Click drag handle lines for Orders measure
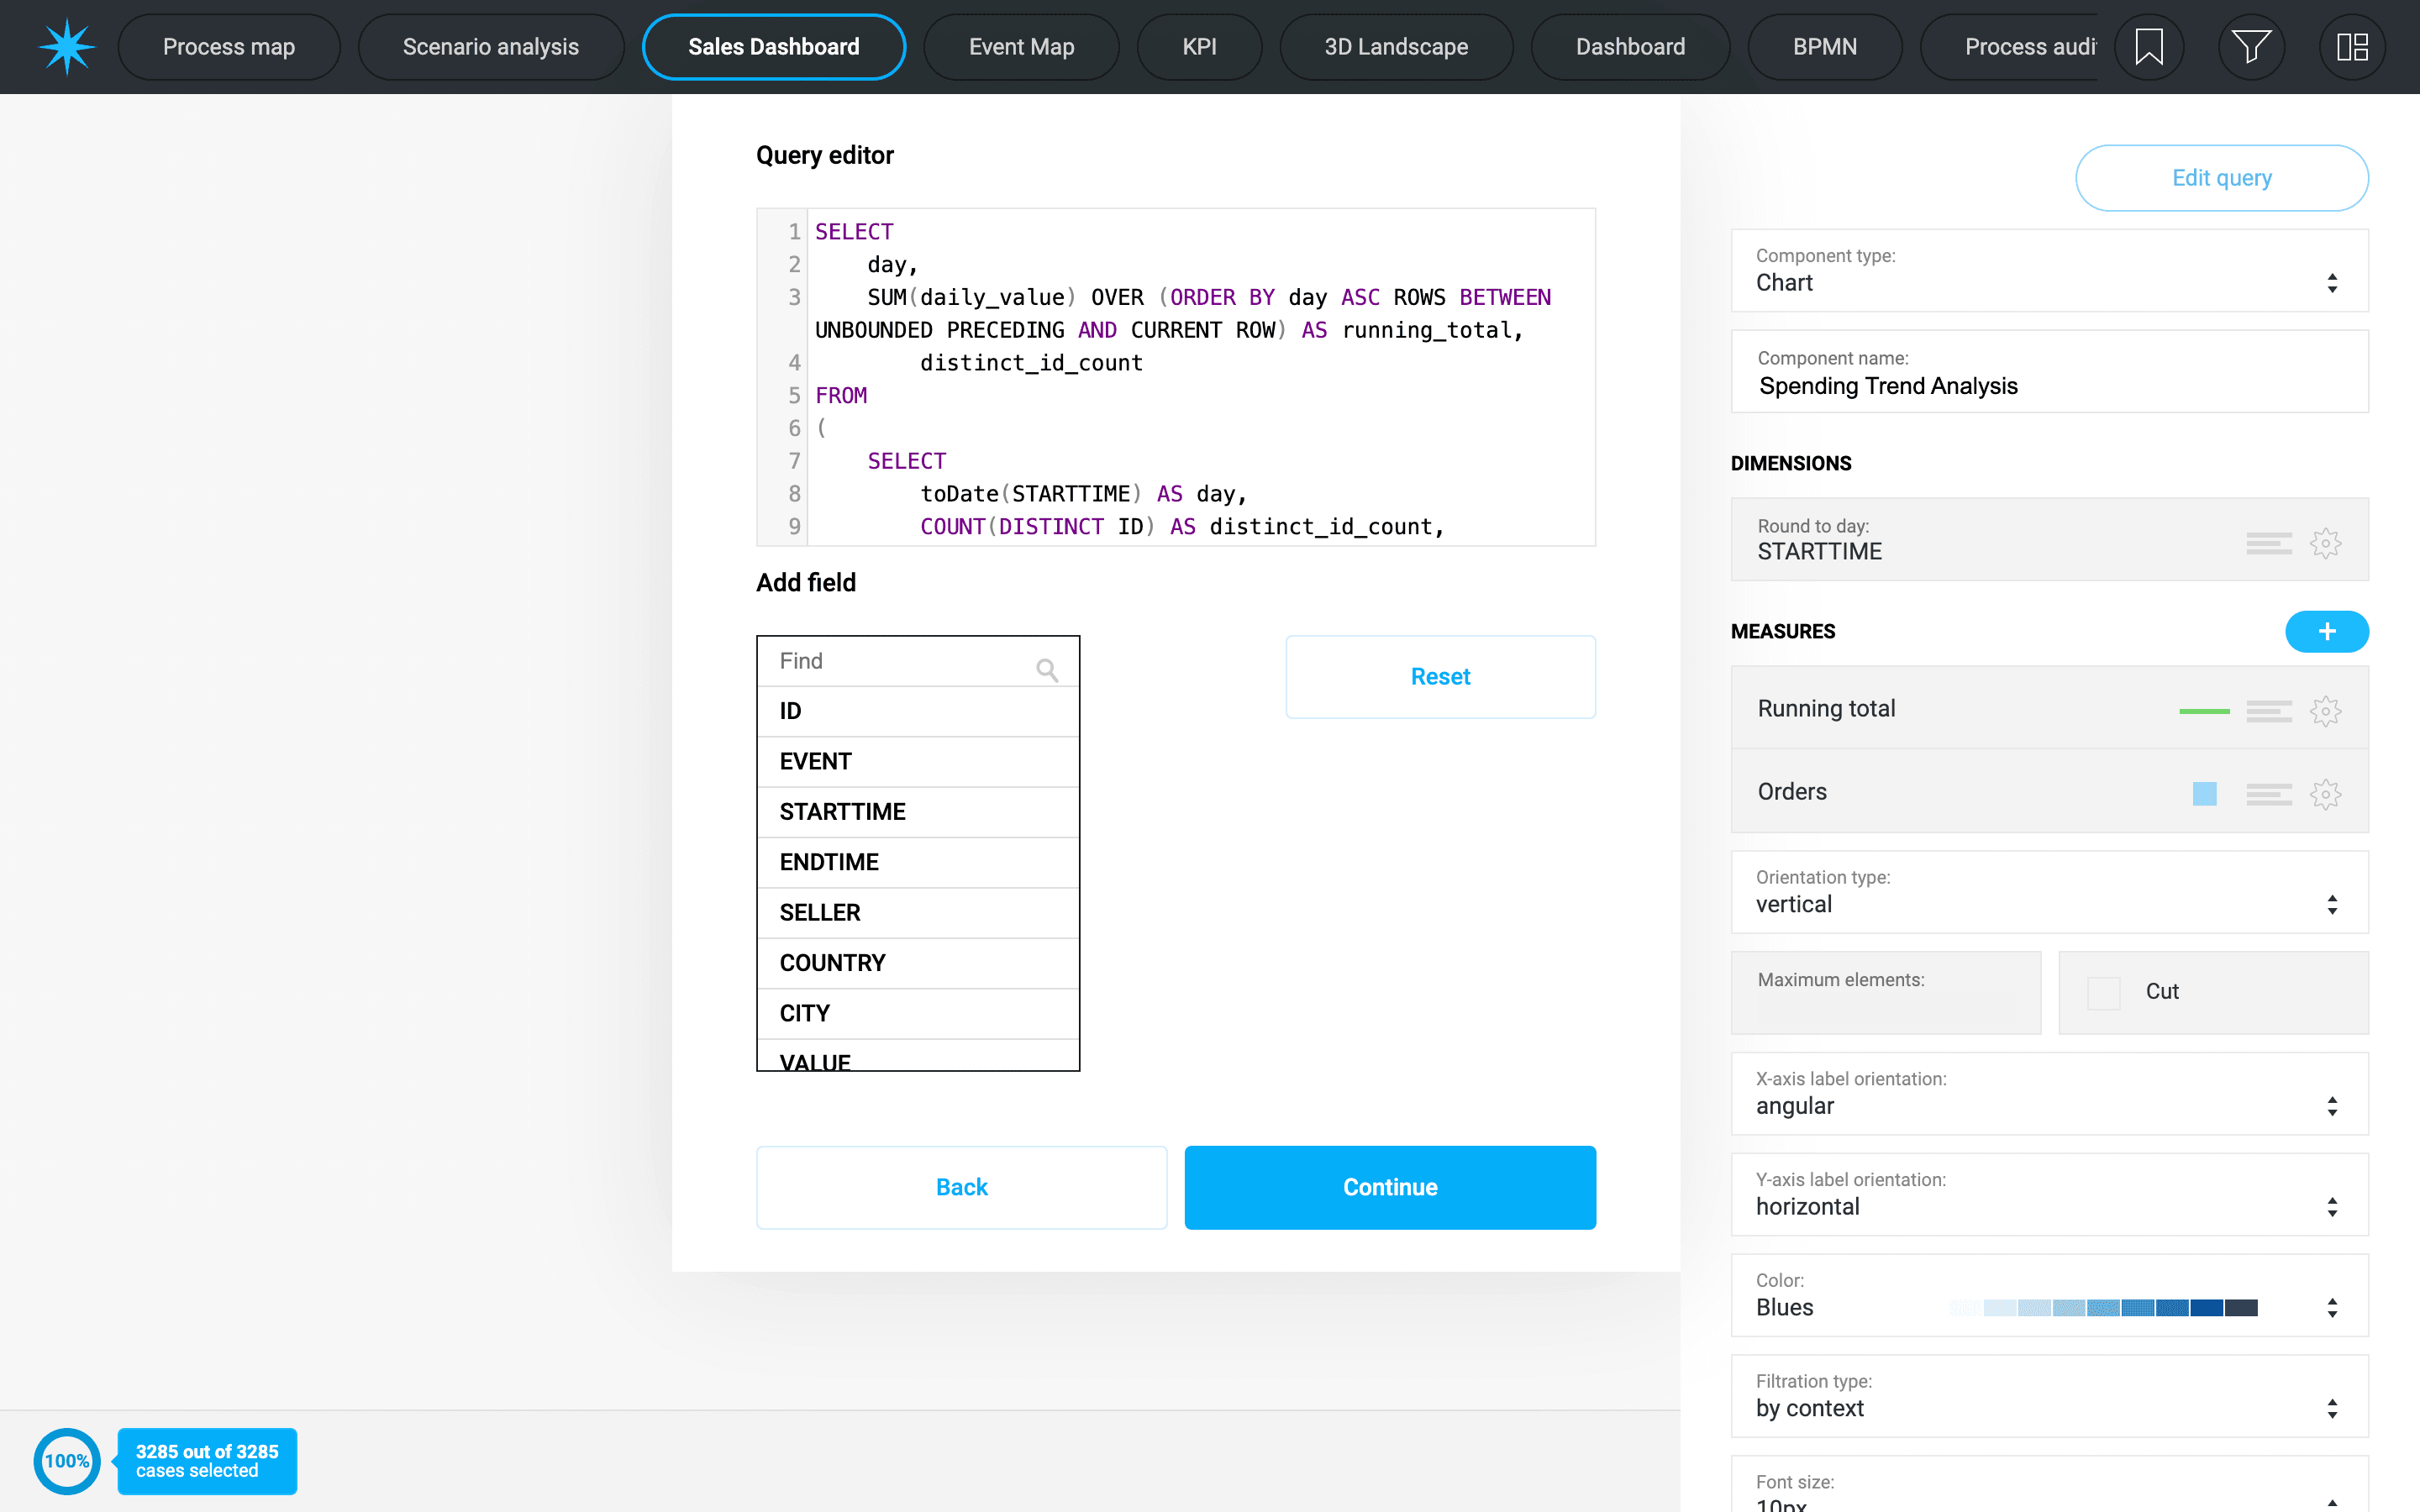 pyautogui.click(x=2268, y=794)
